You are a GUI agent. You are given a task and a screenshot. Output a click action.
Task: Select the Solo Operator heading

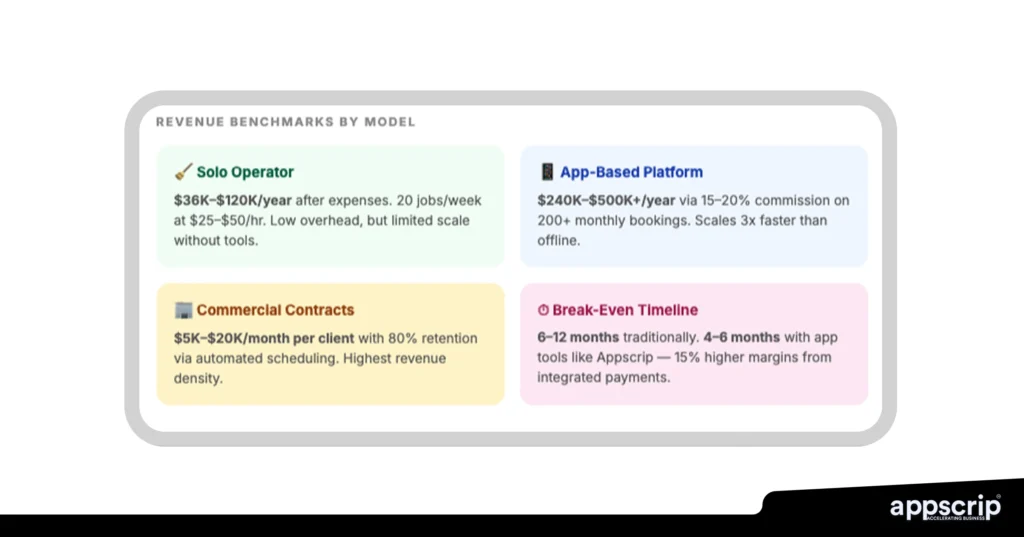(x=245, y=172)
